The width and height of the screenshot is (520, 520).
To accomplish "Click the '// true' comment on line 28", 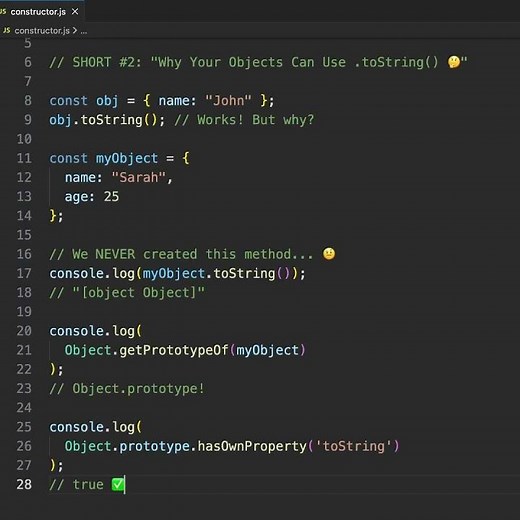I will tap(76, 485).
